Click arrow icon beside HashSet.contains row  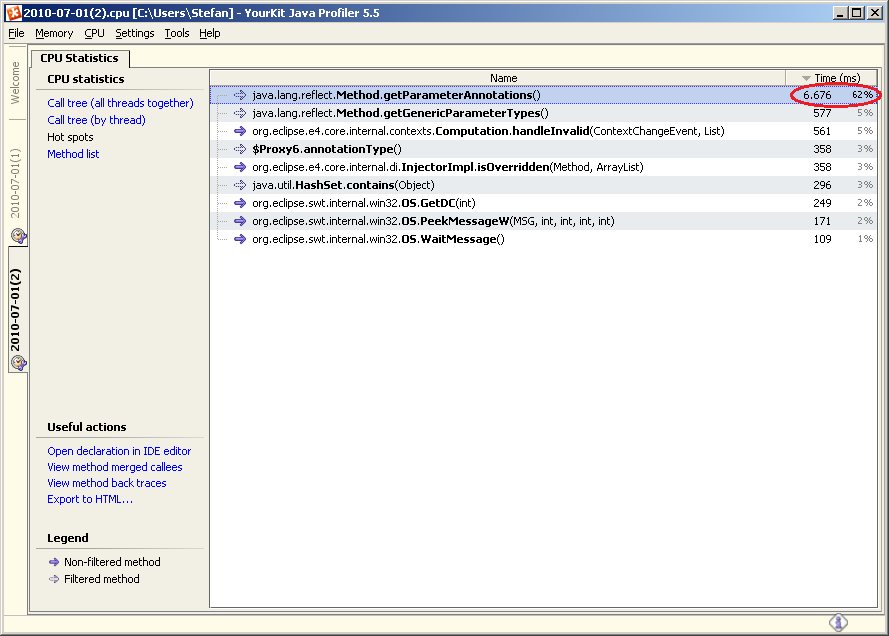point(240,185)
